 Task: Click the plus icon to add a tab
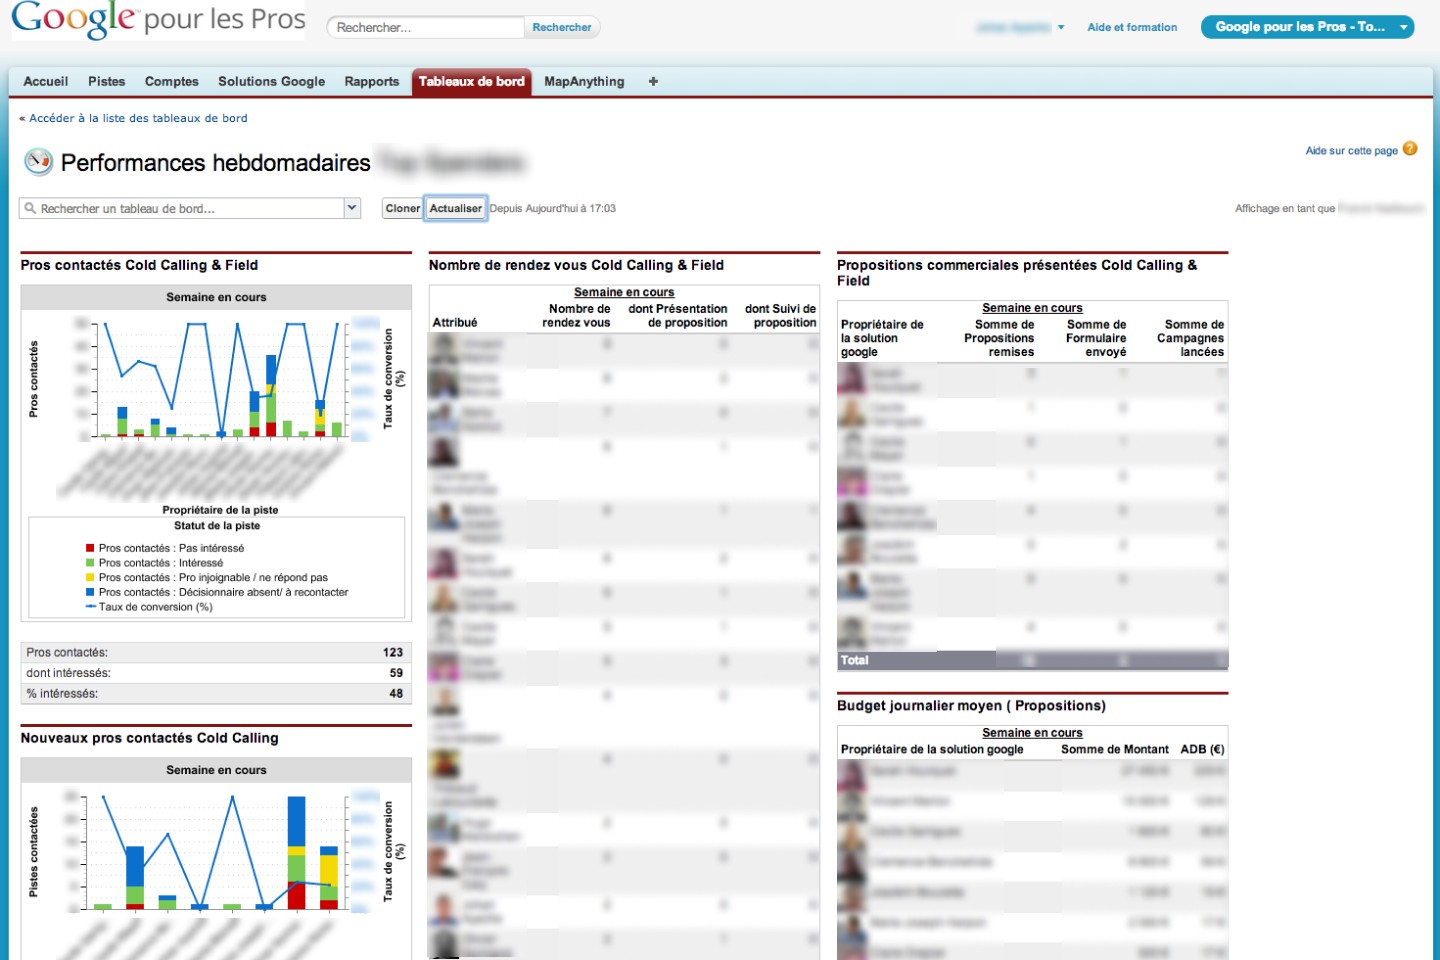pos(653,82)
